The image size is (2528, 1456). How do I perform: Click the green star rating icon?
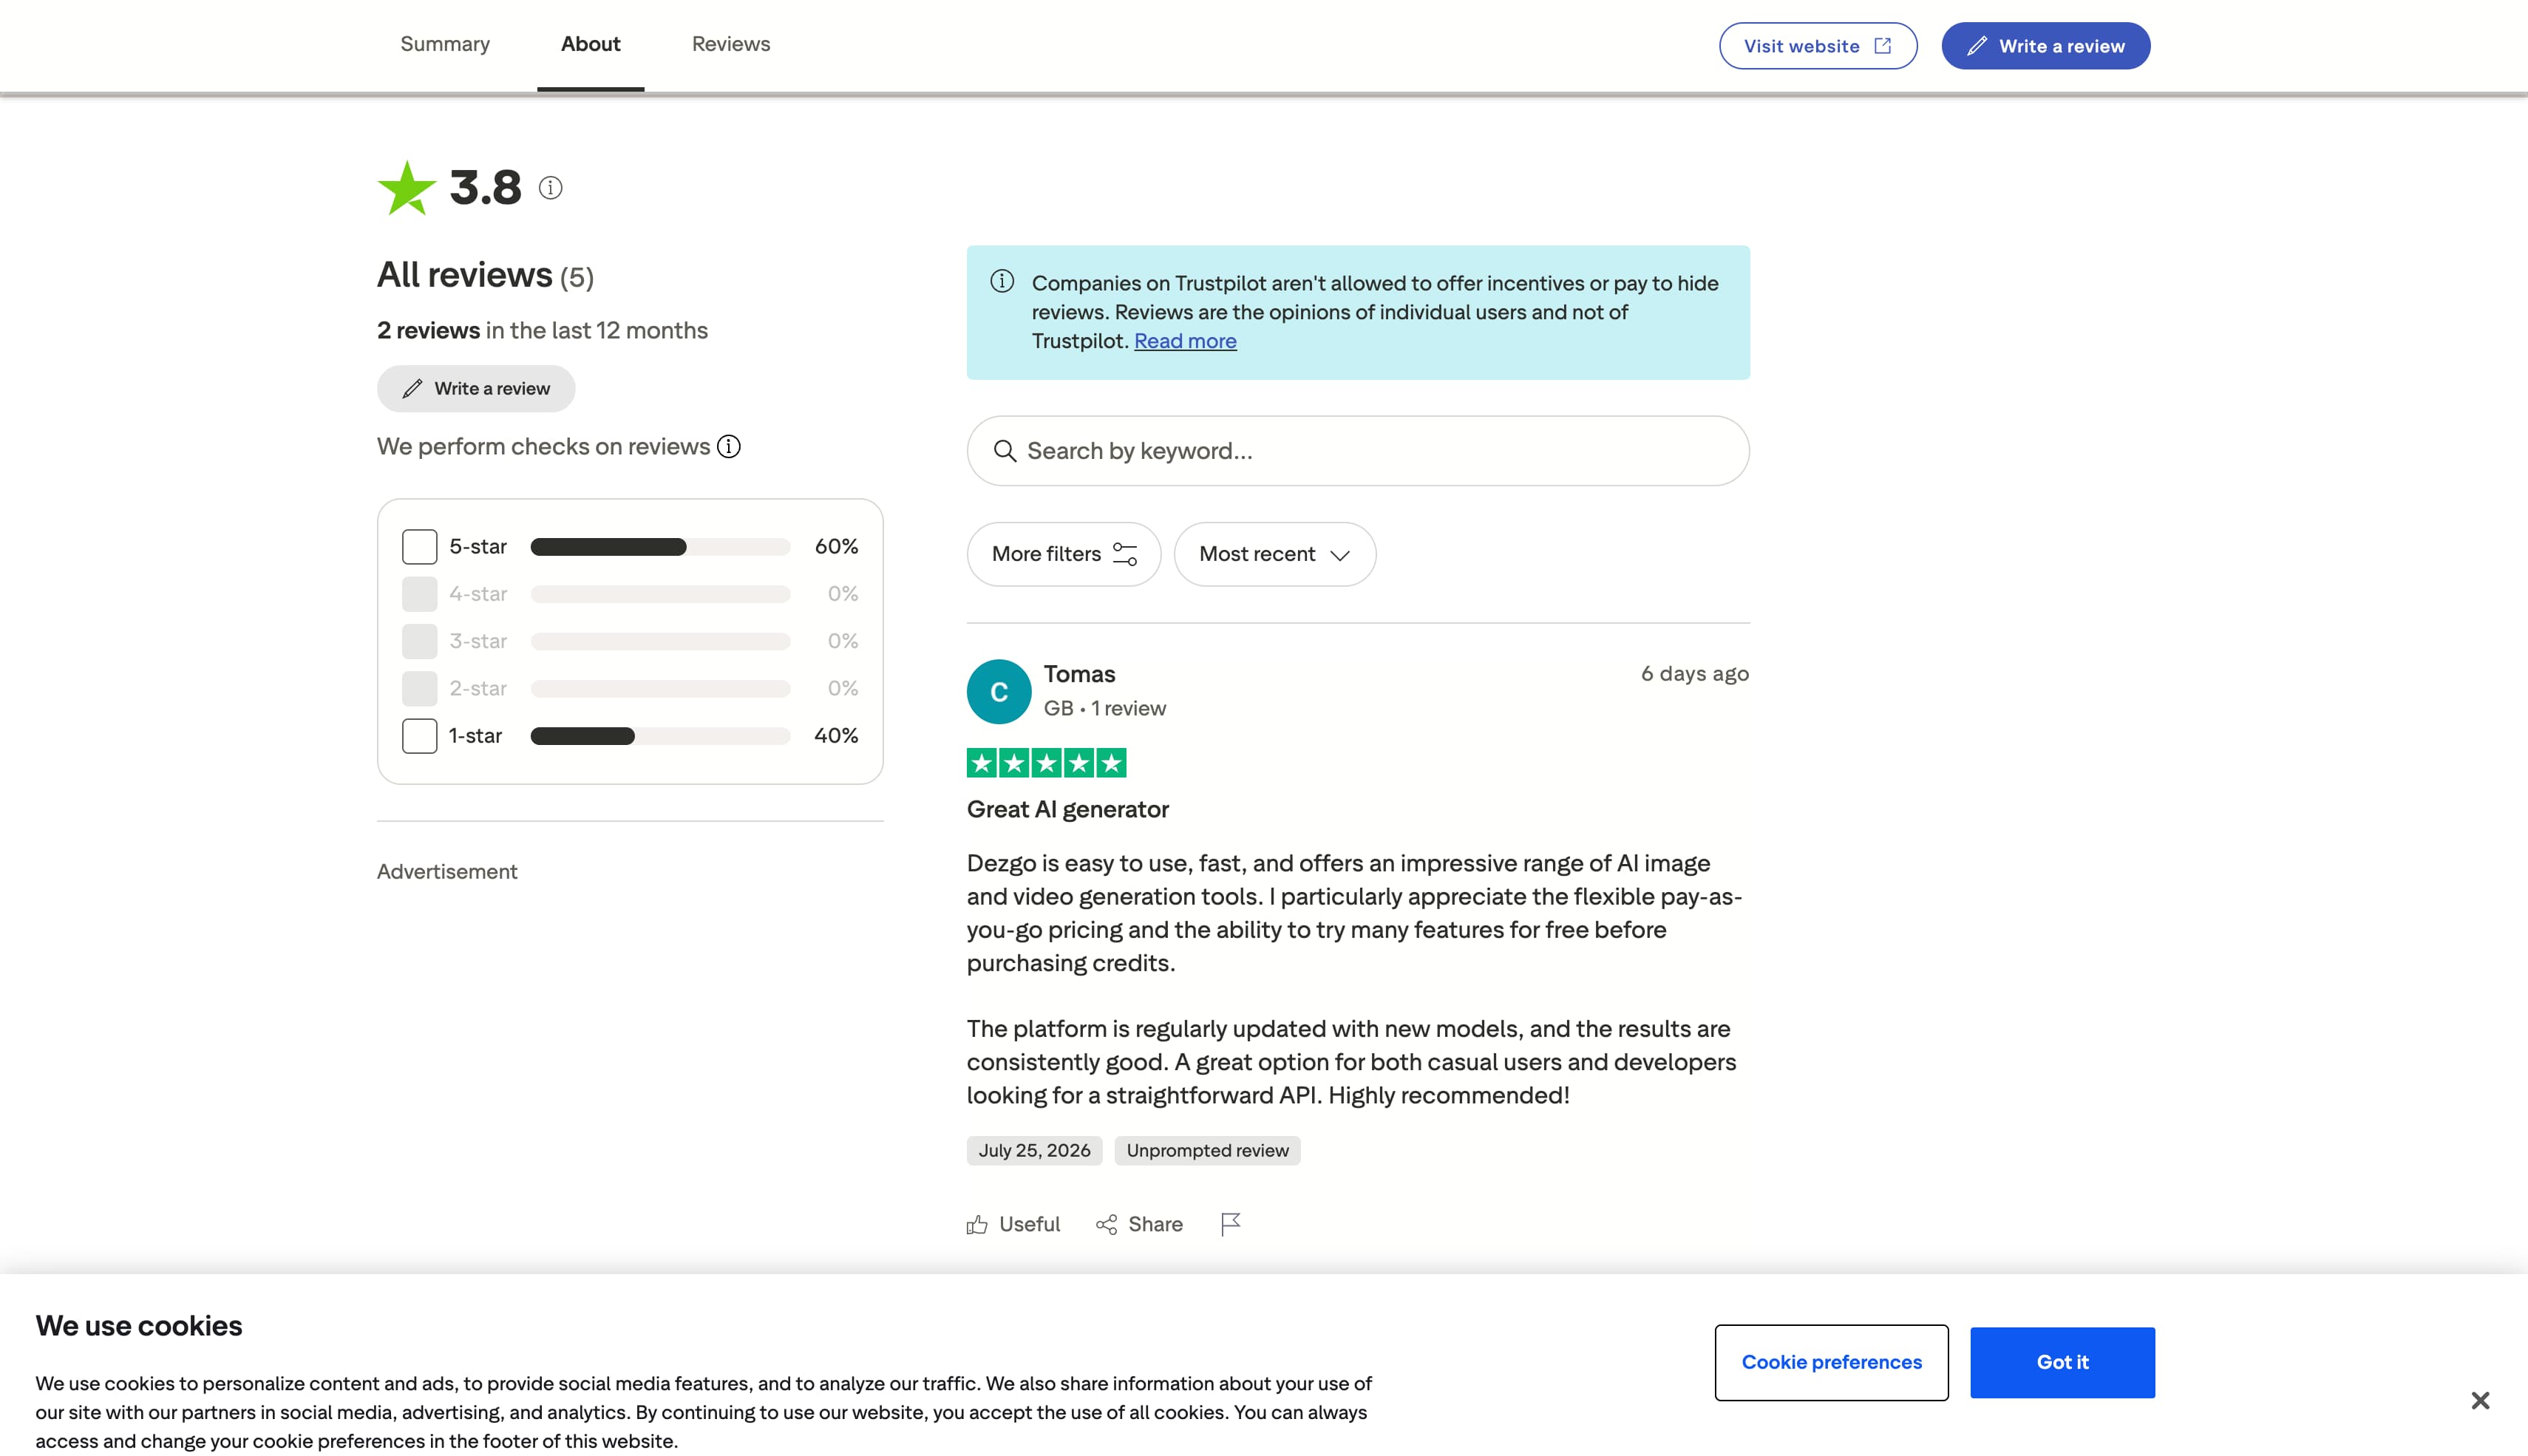tap(407, 188)
